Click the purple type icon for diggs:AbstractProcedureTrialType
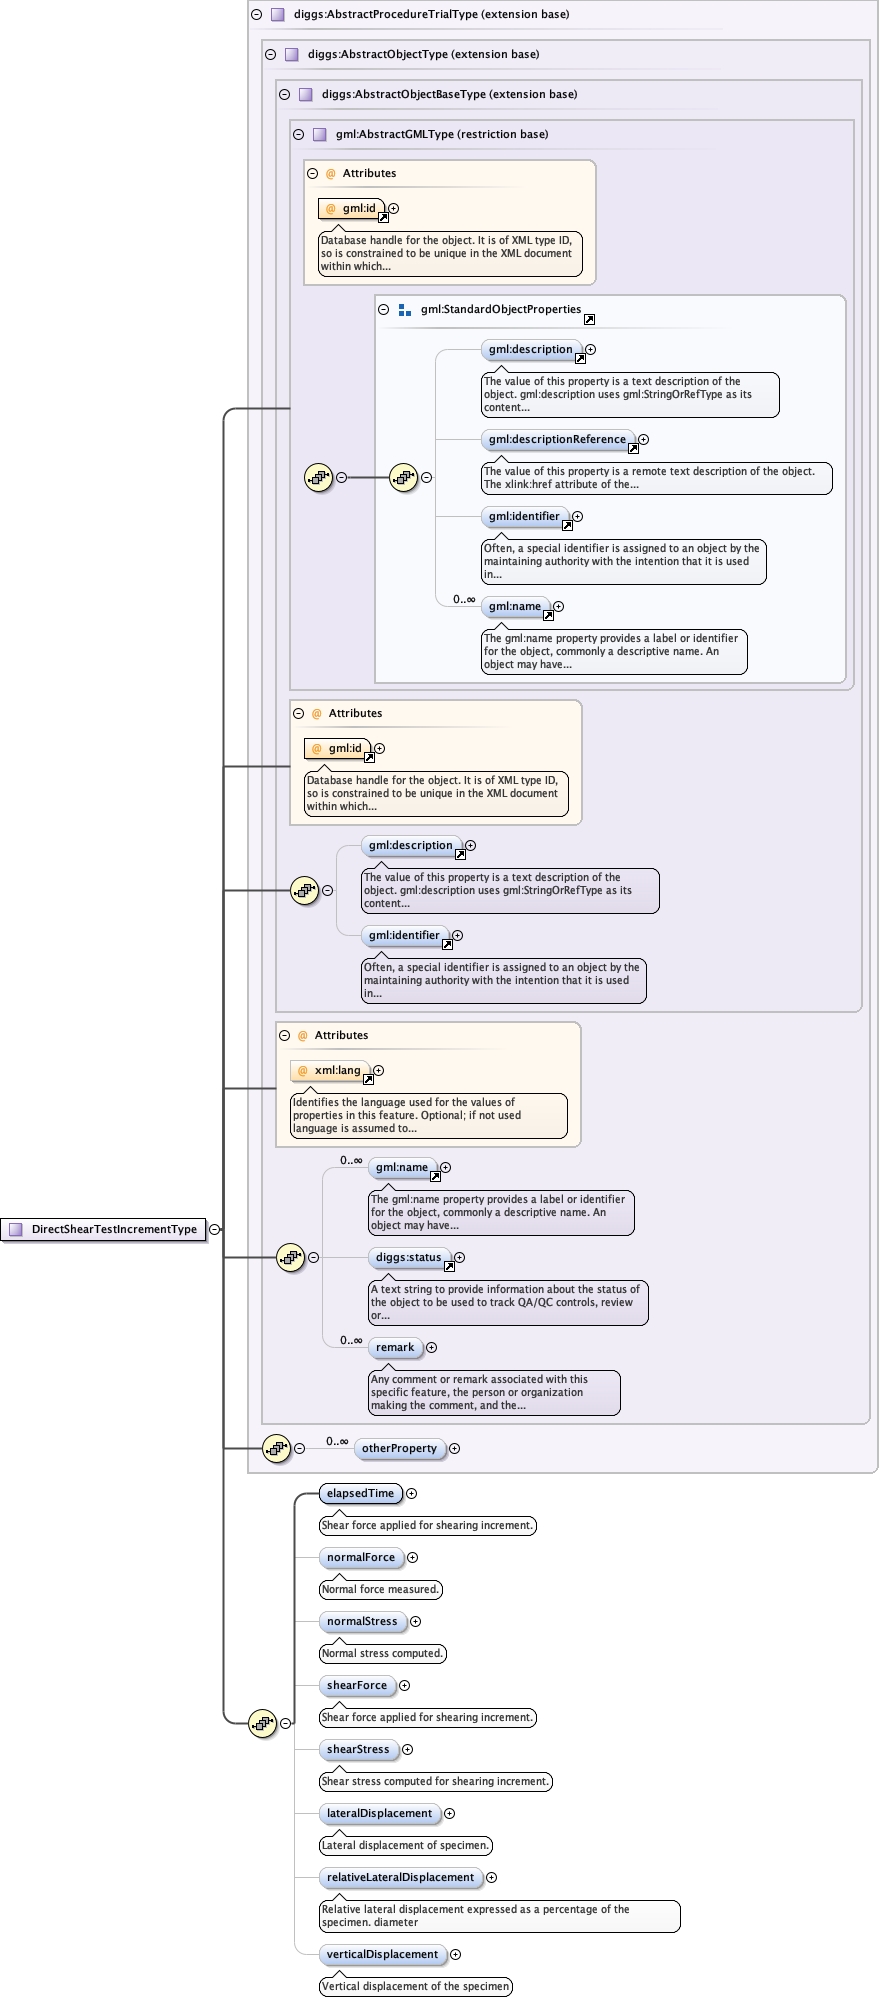 coord(278,15)
